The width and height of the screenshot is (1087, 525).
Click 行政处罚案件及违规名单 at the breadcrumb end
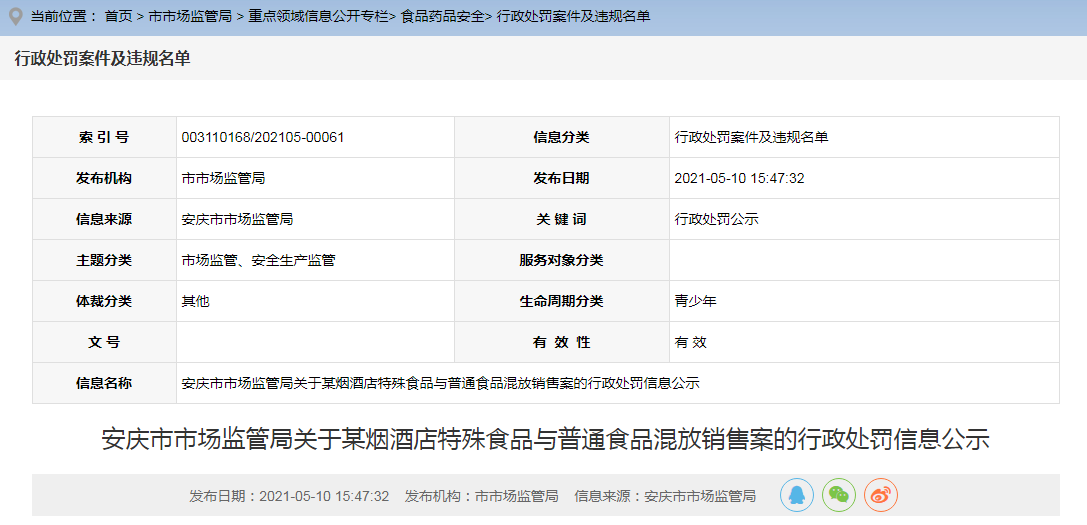click(x=573, y=17)
